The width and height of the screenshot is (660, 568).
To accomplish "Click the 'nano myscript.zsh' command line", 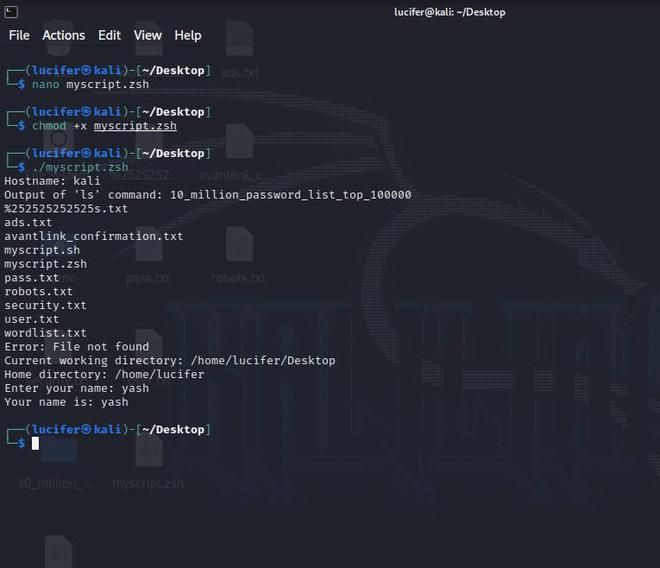I will point(90,84).
